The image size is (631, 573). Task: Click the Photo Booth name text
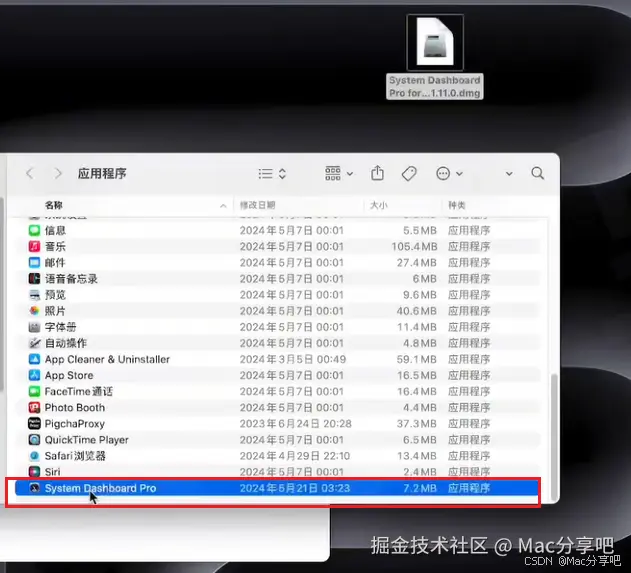74,407
